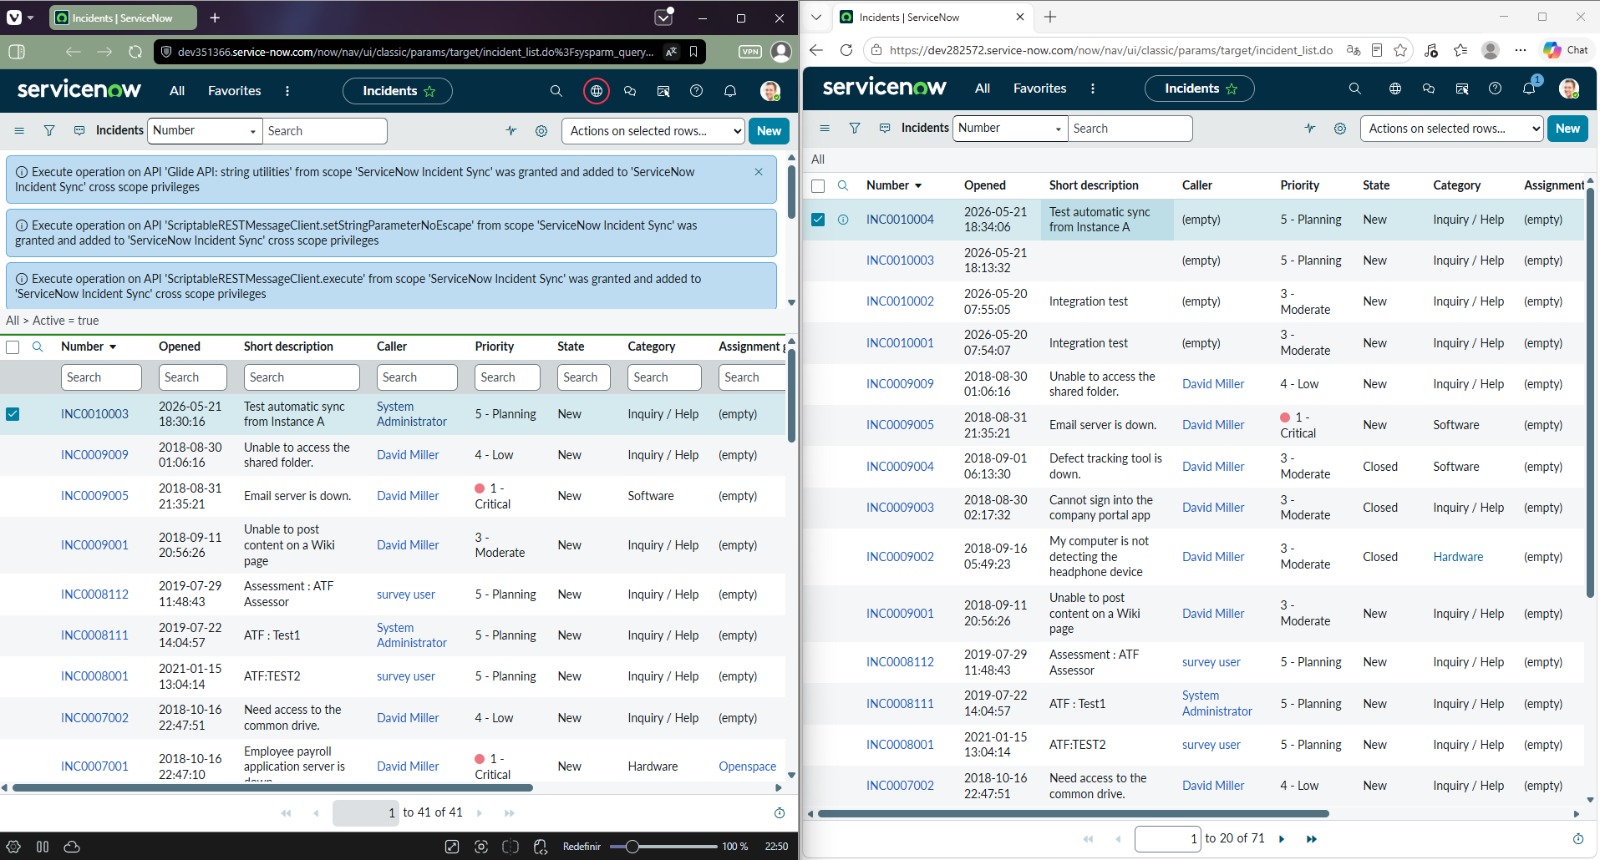This screenshot has height=860, width=1600.
Task: Adjust the zoom slider in left browser status bar
Action: (632, 847)
